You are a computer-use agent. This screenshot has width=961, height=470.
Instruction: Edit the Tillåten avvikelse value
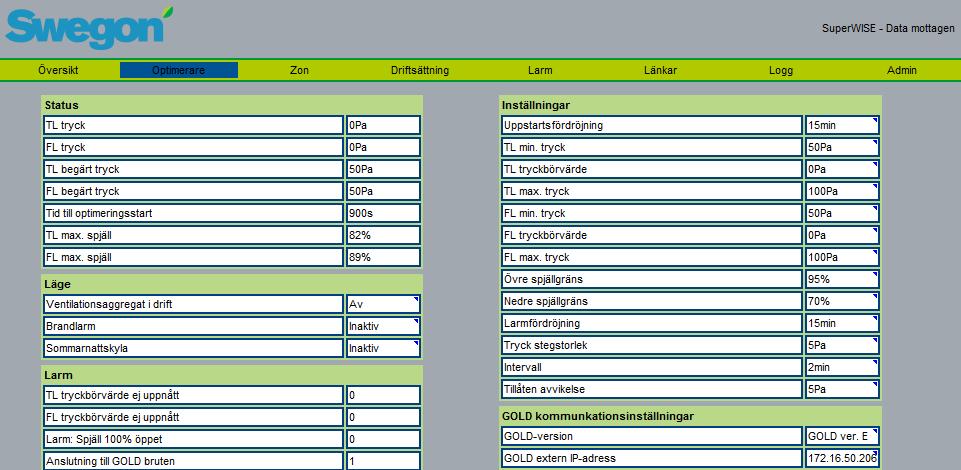[842, 389]
